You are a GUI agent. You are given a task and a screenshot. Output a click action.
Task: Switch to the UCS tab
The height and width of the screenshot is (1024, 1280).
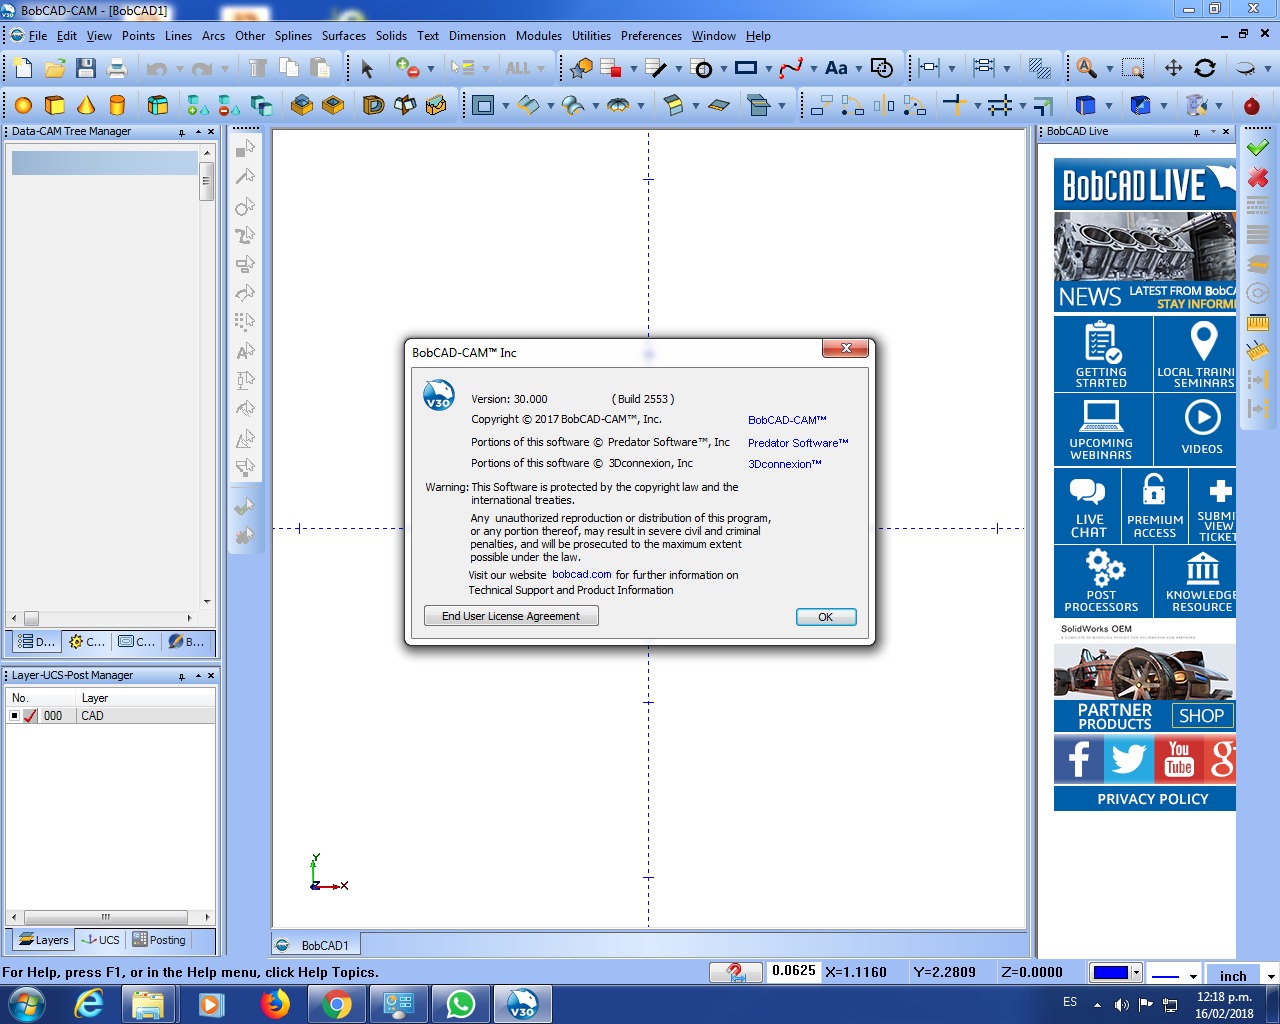click(100, 940)
